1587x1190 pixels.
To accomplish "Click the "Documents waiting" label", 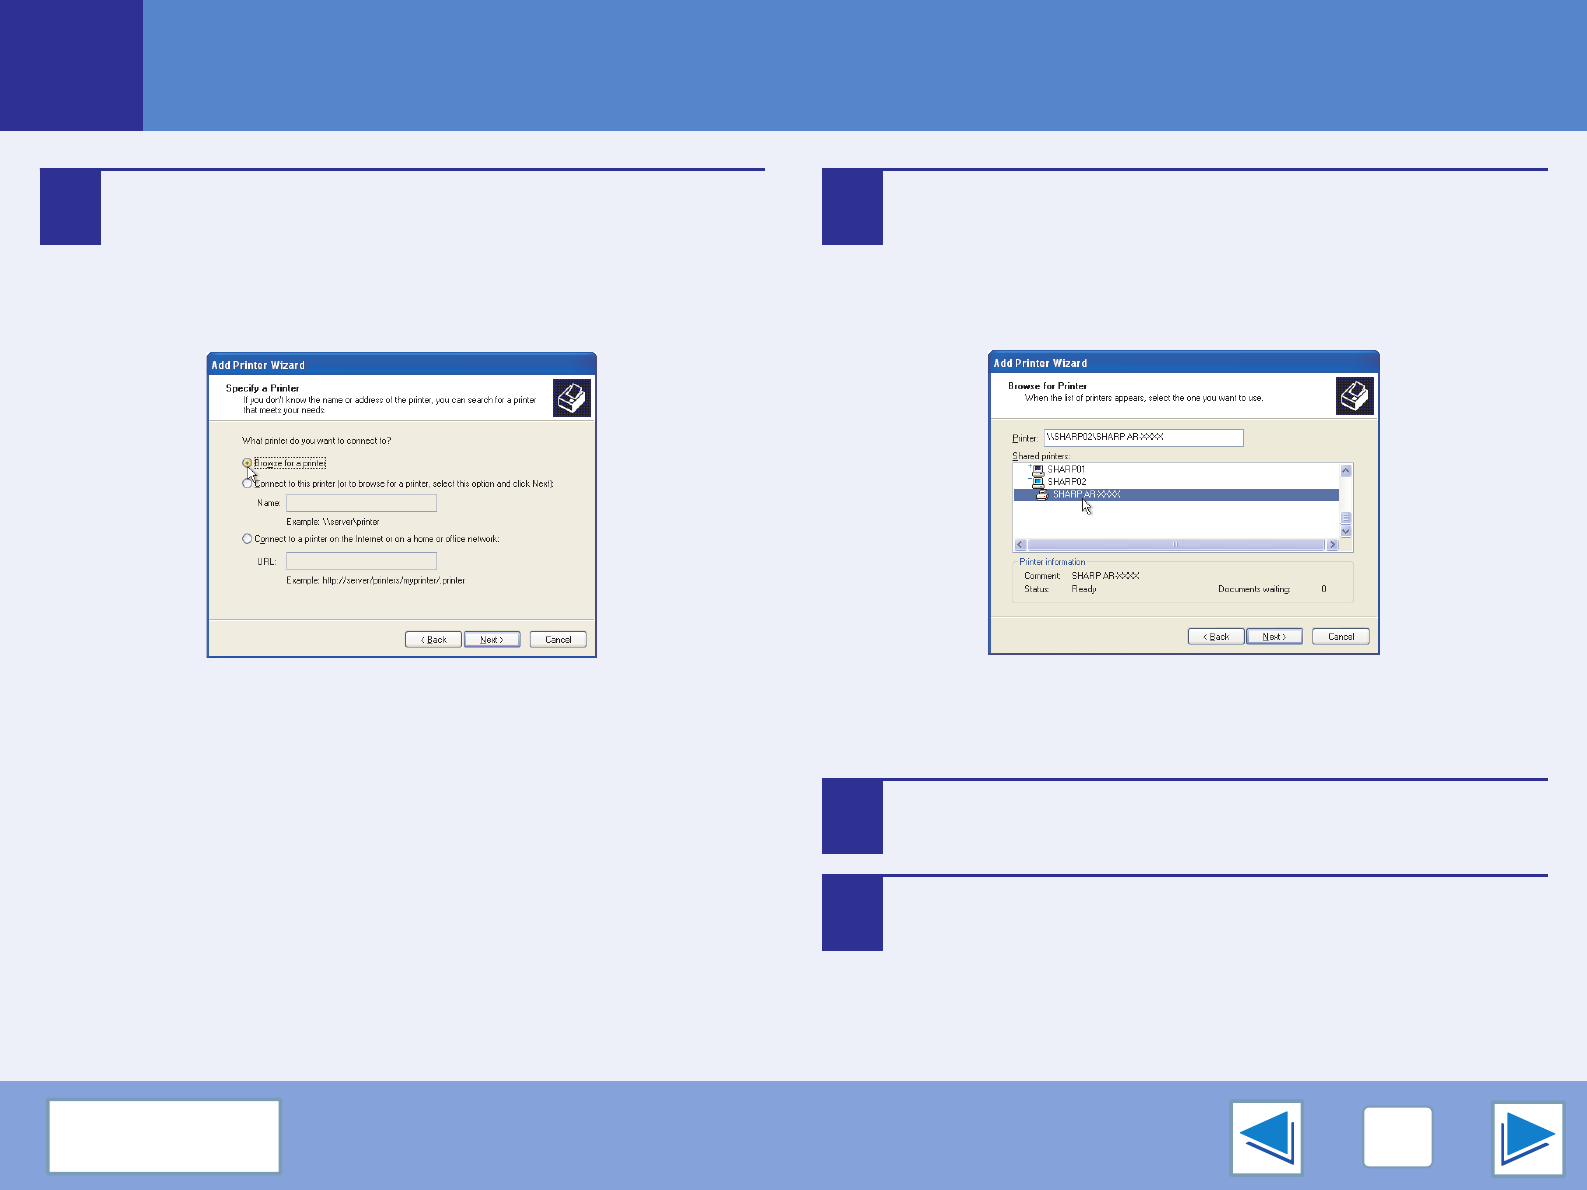I will 1254,589.
